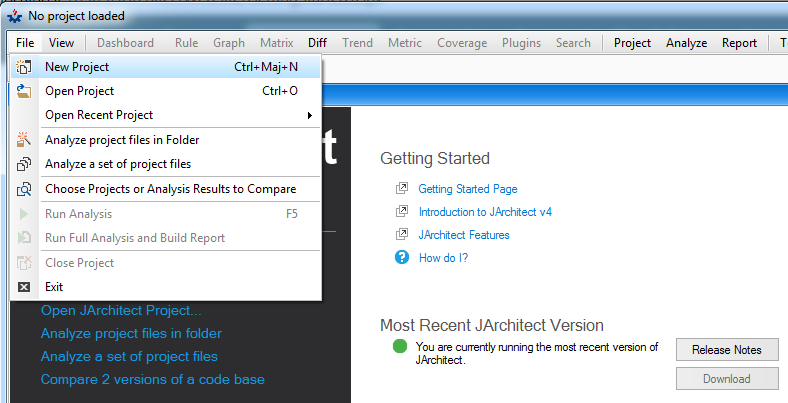Click Compare 2 versions of a code base link

[x=153, y=379]
